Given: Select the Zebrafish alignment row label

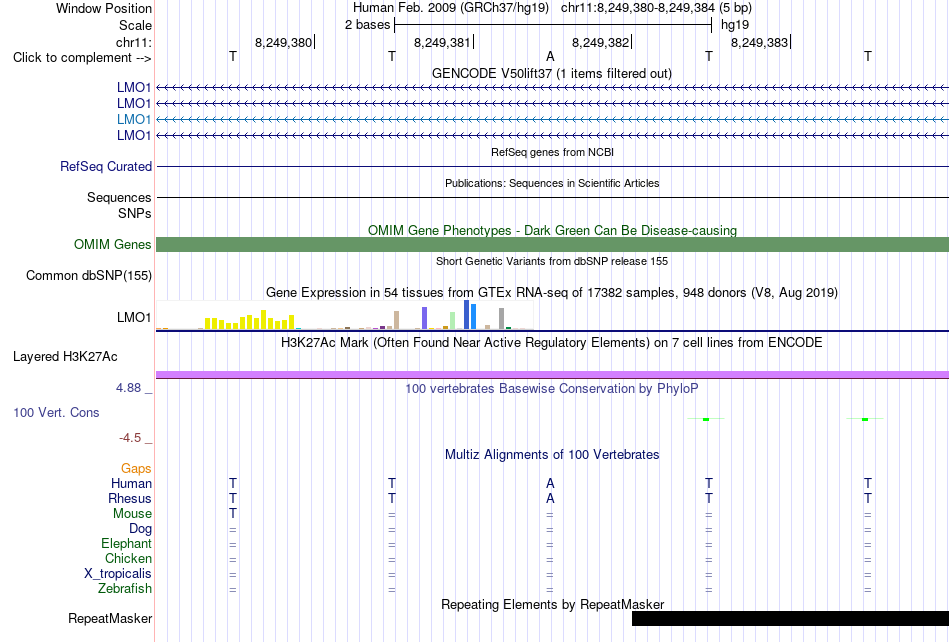Looking at the screenshot, I should [125, 588].
